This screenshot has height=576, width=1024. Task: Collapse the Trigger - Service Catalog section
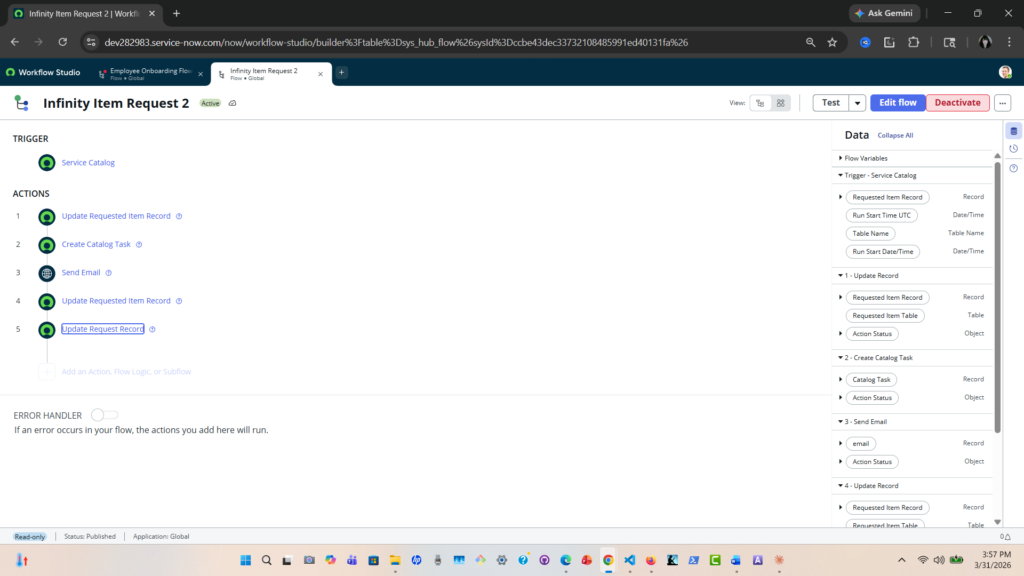tap(840, 175)
